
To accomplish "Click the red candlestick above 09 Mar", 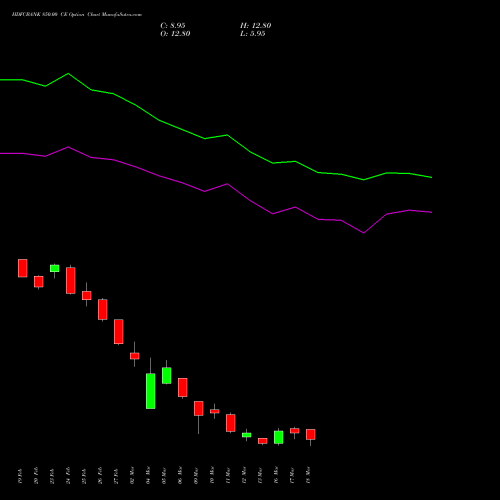I will pyautogui.click(x=199, y=408).
